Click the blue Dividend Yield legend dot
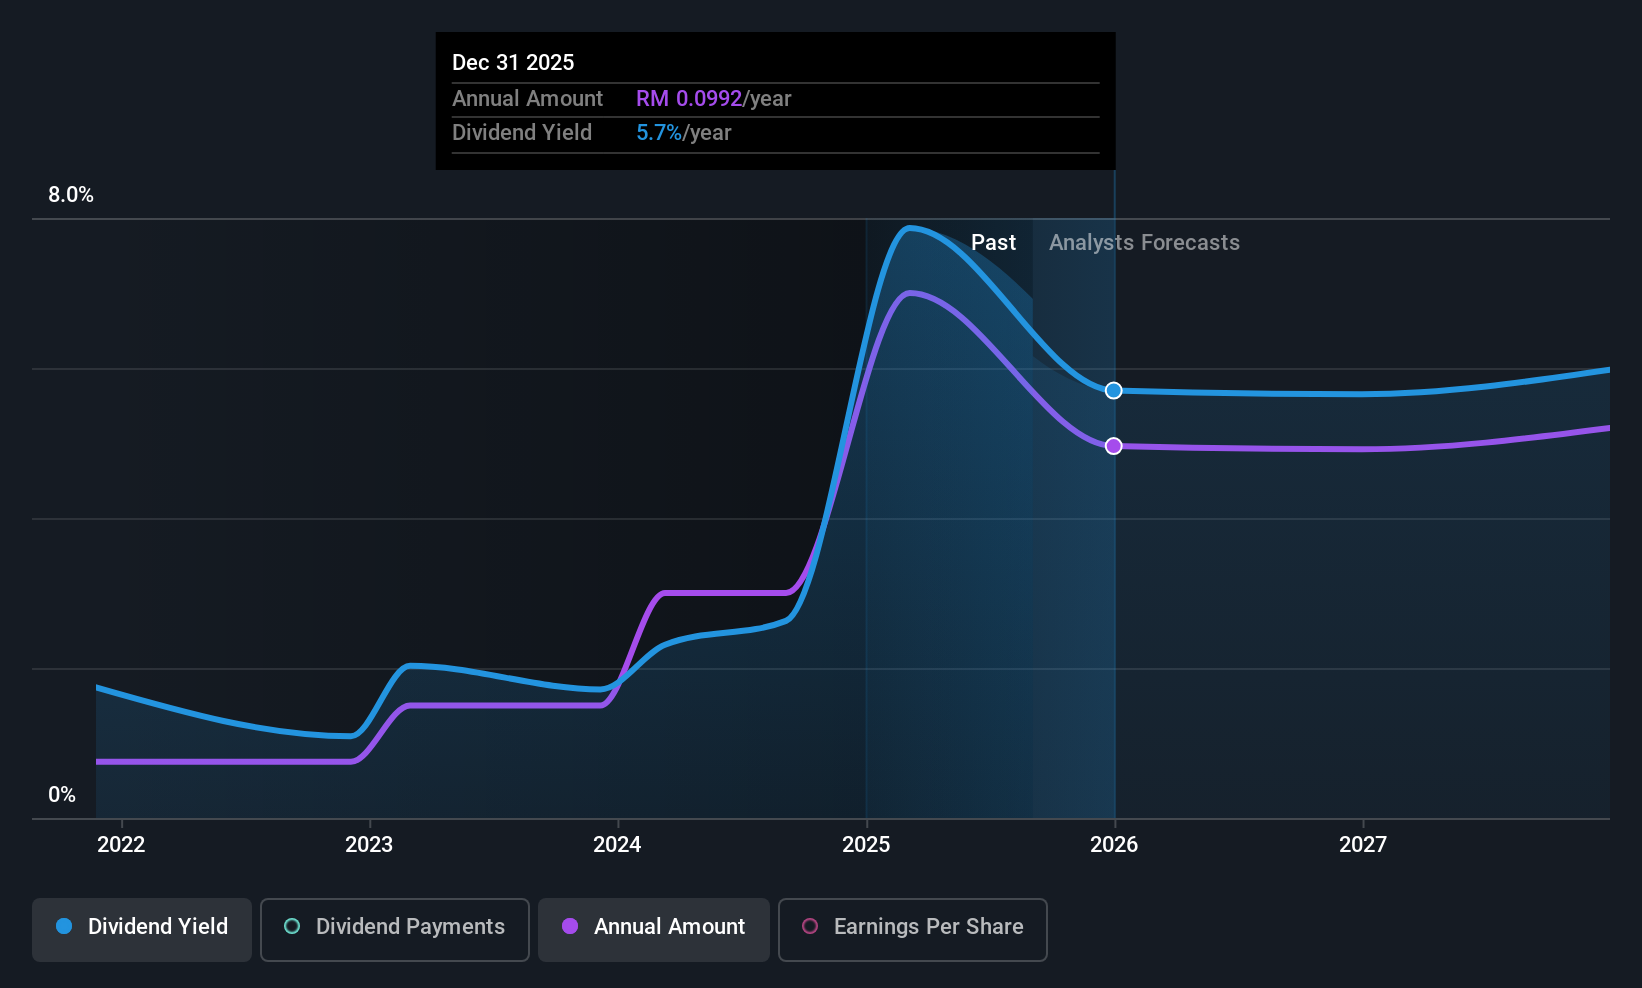The width and height of the screenshot is (1642, 988). point(64,926)
